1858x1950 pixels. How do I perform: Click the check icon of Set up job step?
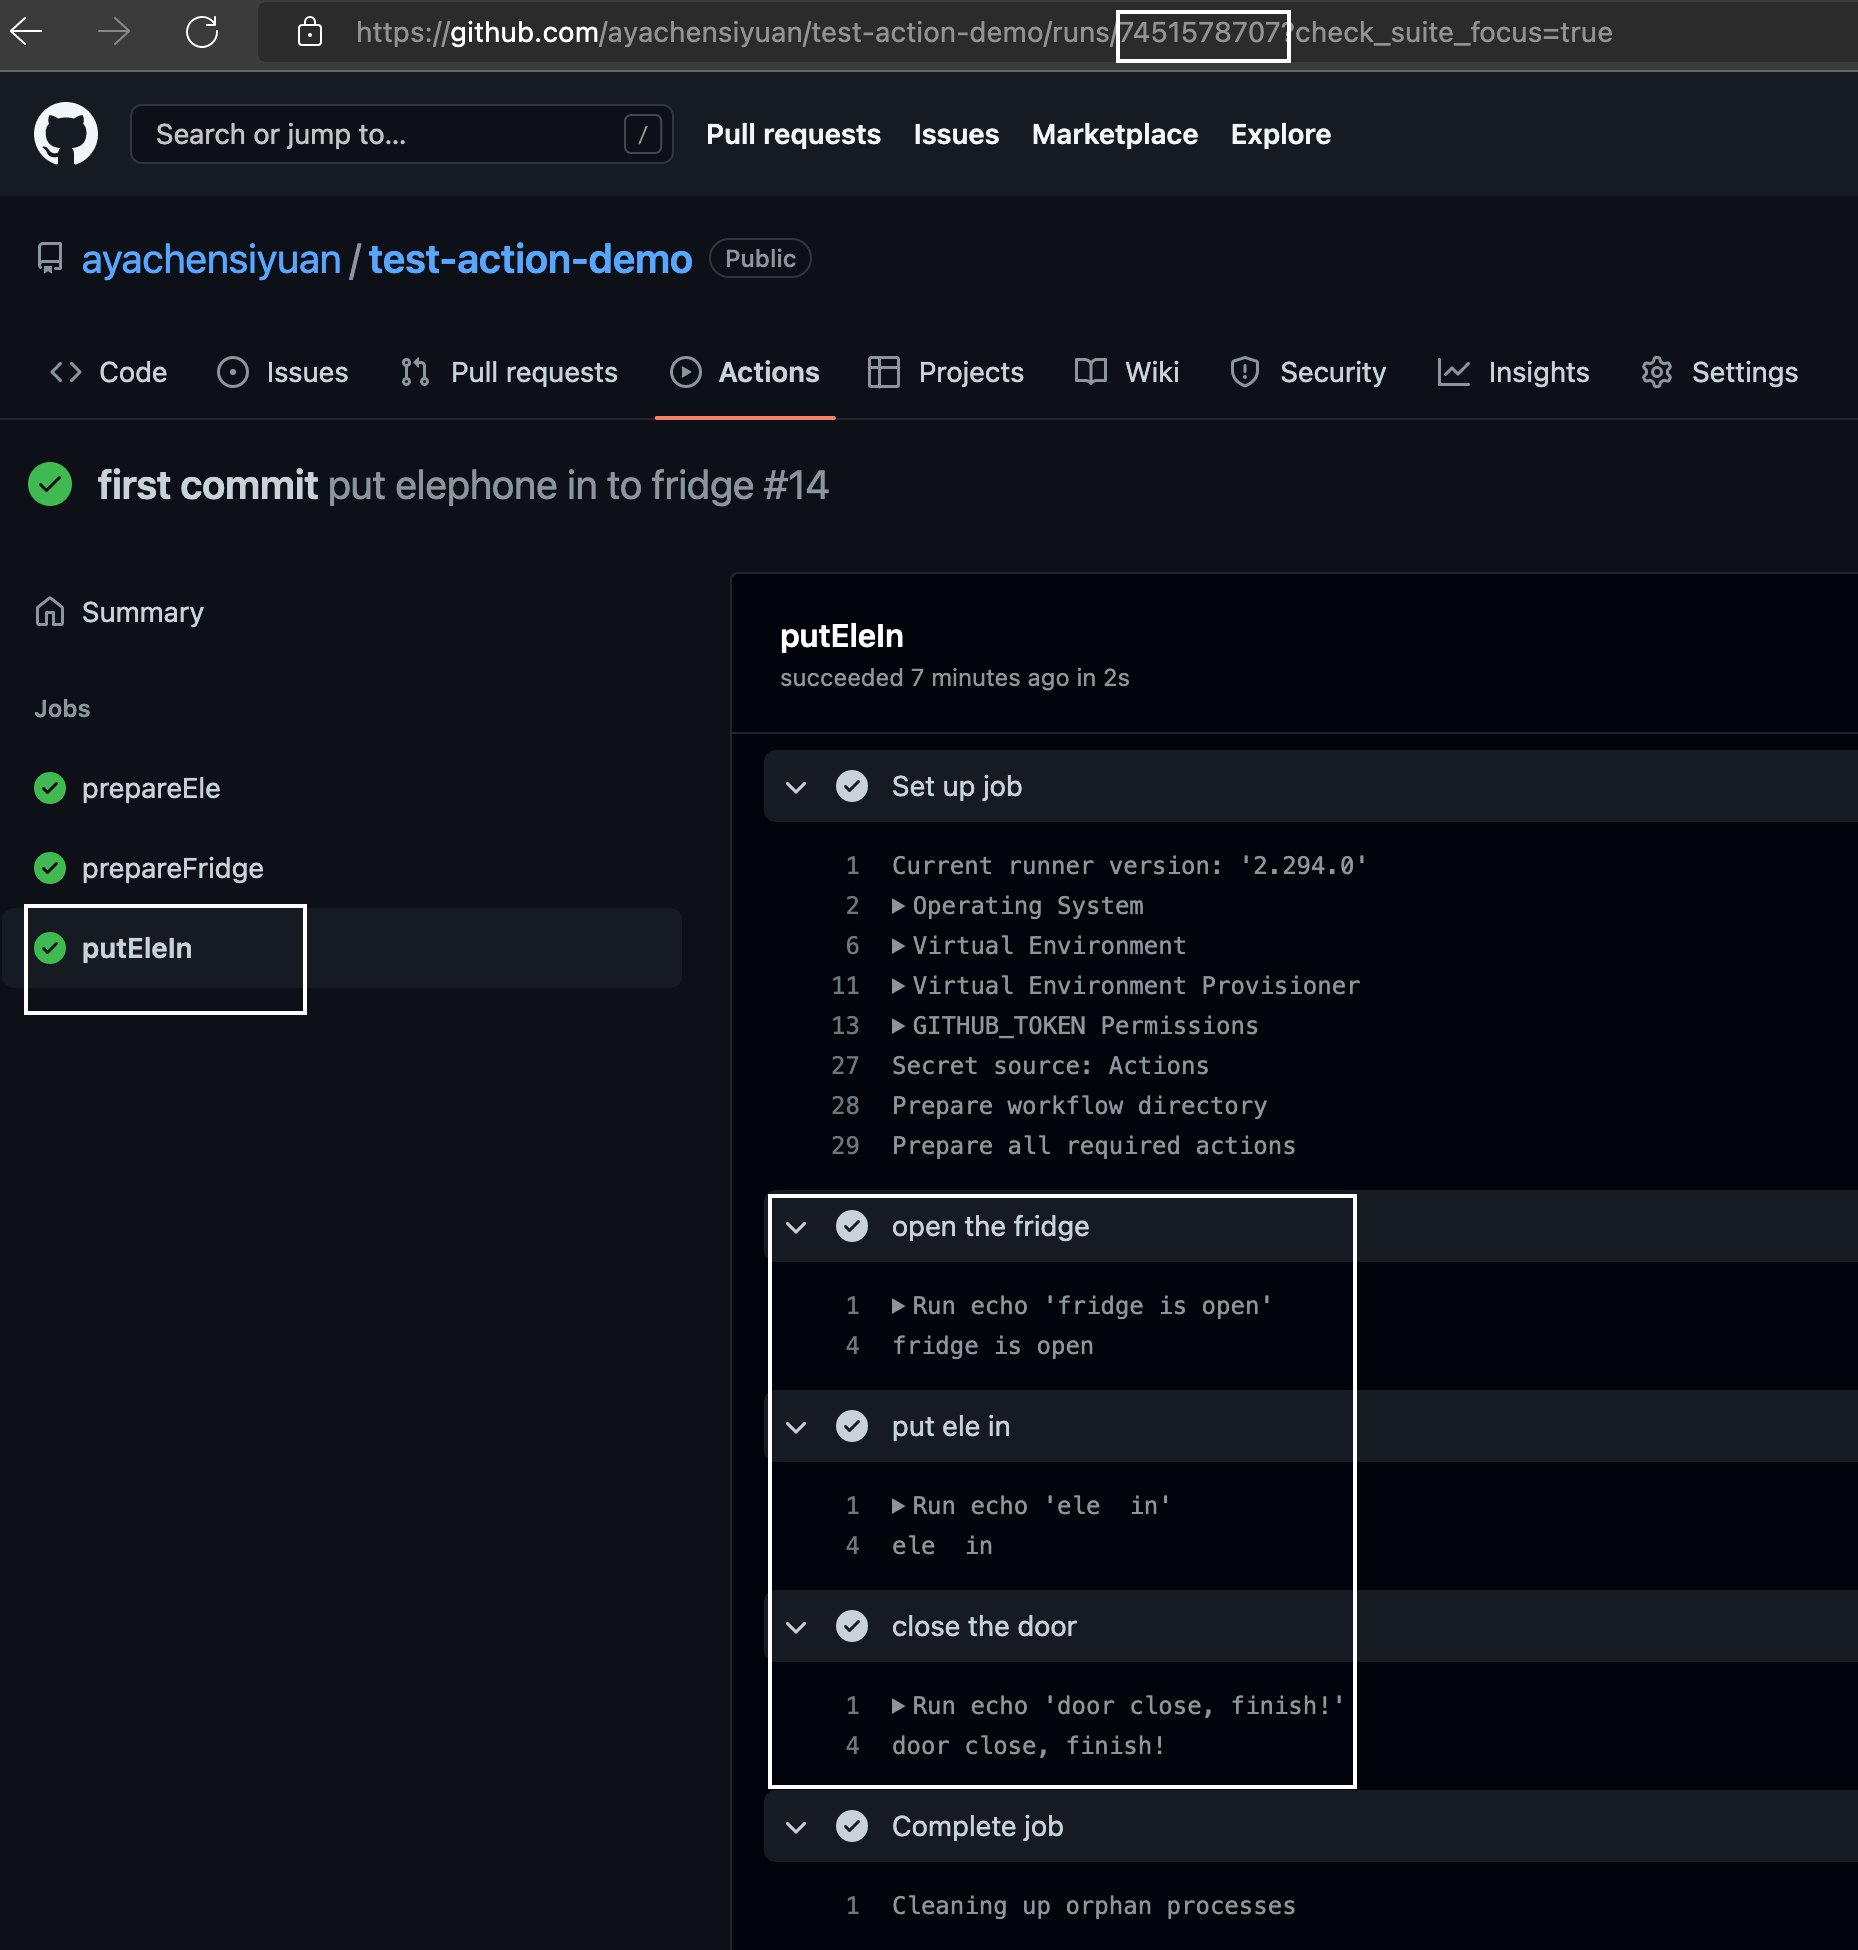pyautogui.click(x=852, y=786)
